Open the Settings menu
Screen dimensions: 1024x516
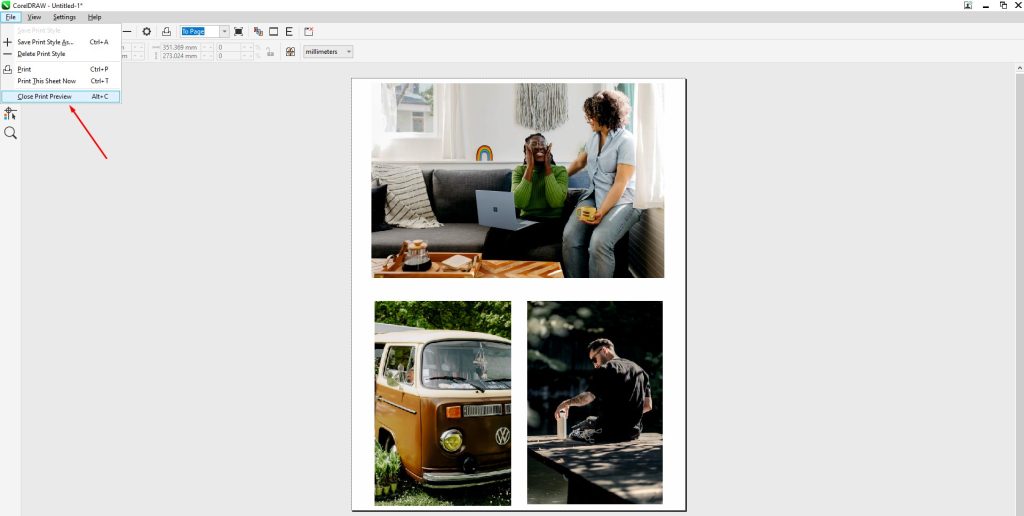[64, 17]
